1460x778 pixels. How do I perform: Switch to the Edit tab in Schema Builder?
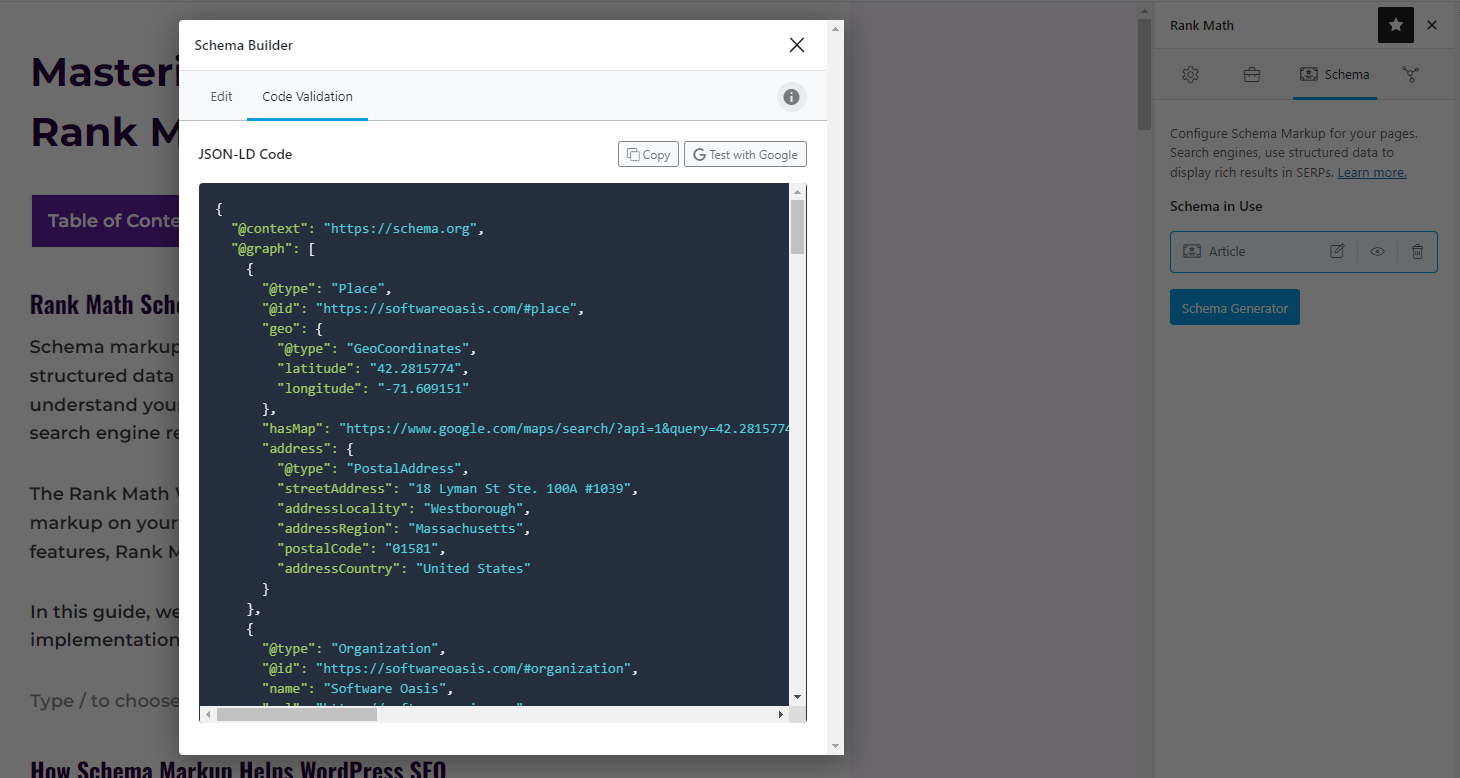coord(221,96)
